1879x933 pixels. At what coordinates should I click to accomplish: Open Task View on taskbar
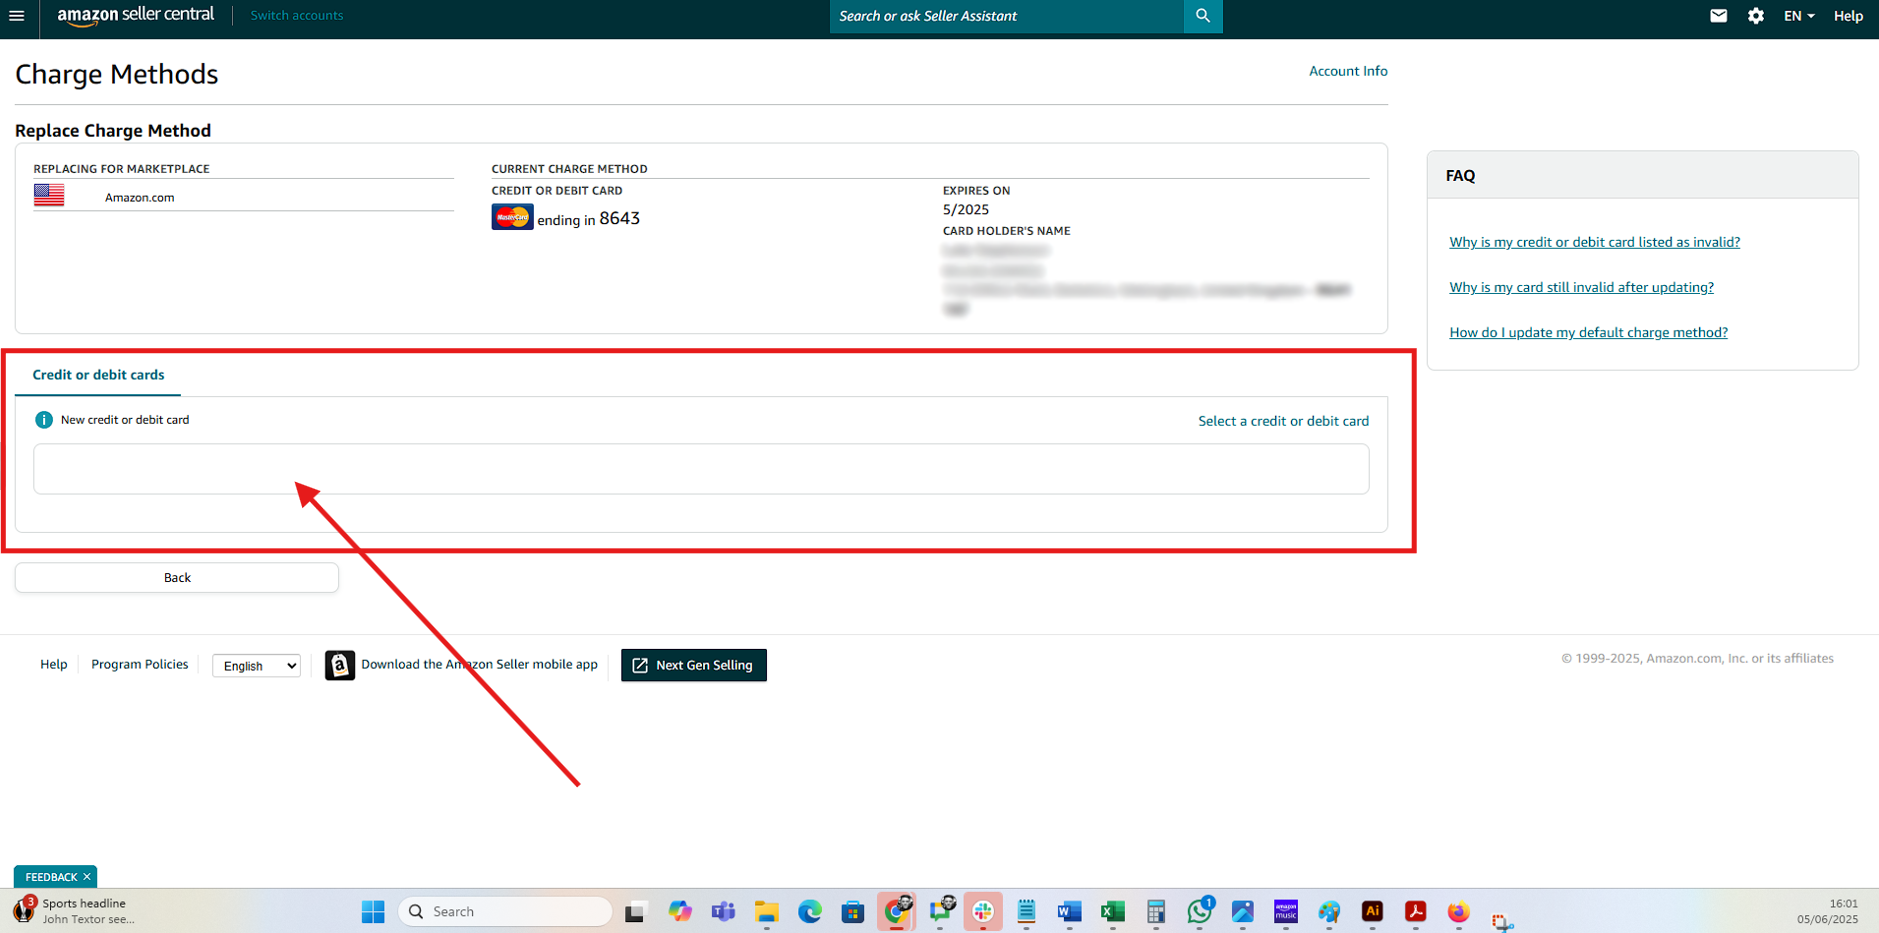click(635, 911)
